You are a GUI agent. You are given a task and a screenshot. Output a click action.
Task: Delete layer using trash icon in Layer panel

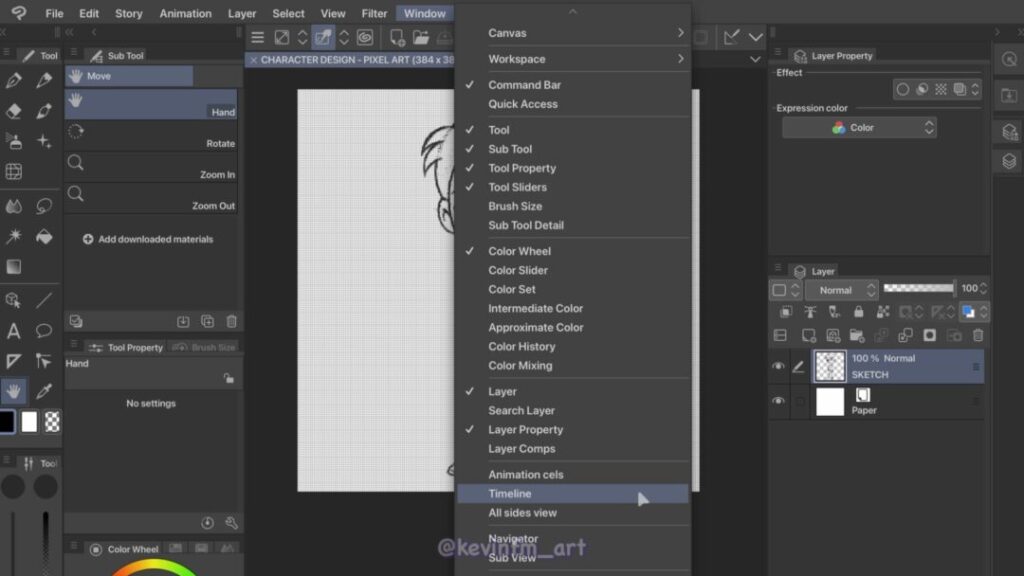point(978,336)
